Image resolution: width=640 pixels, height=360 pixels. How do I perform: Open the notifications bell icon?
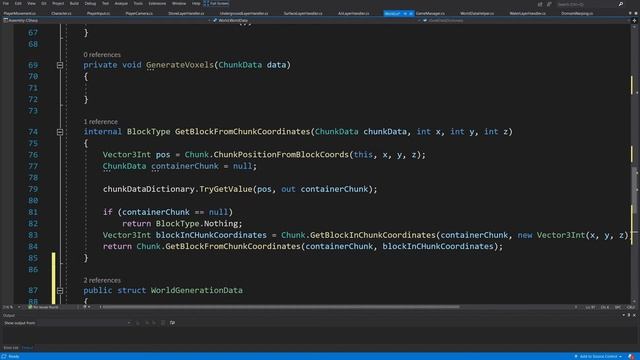pos(632,357)
